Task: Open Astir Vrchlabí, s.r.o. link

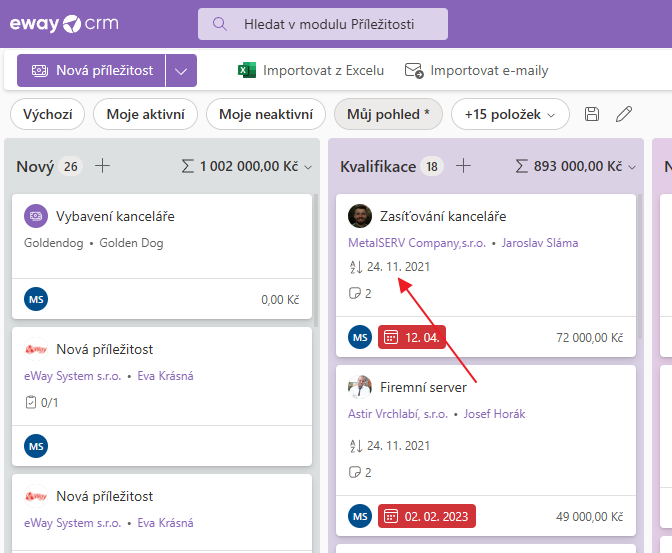Action: 398,414
